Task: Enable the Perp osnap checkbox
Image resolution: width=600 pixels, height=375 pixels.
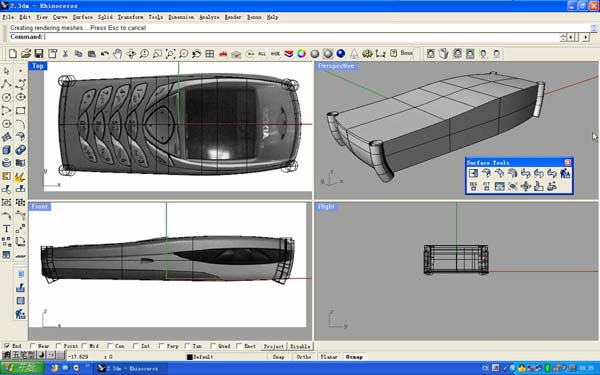Action: pyautogui.click(x=161, y=346)
